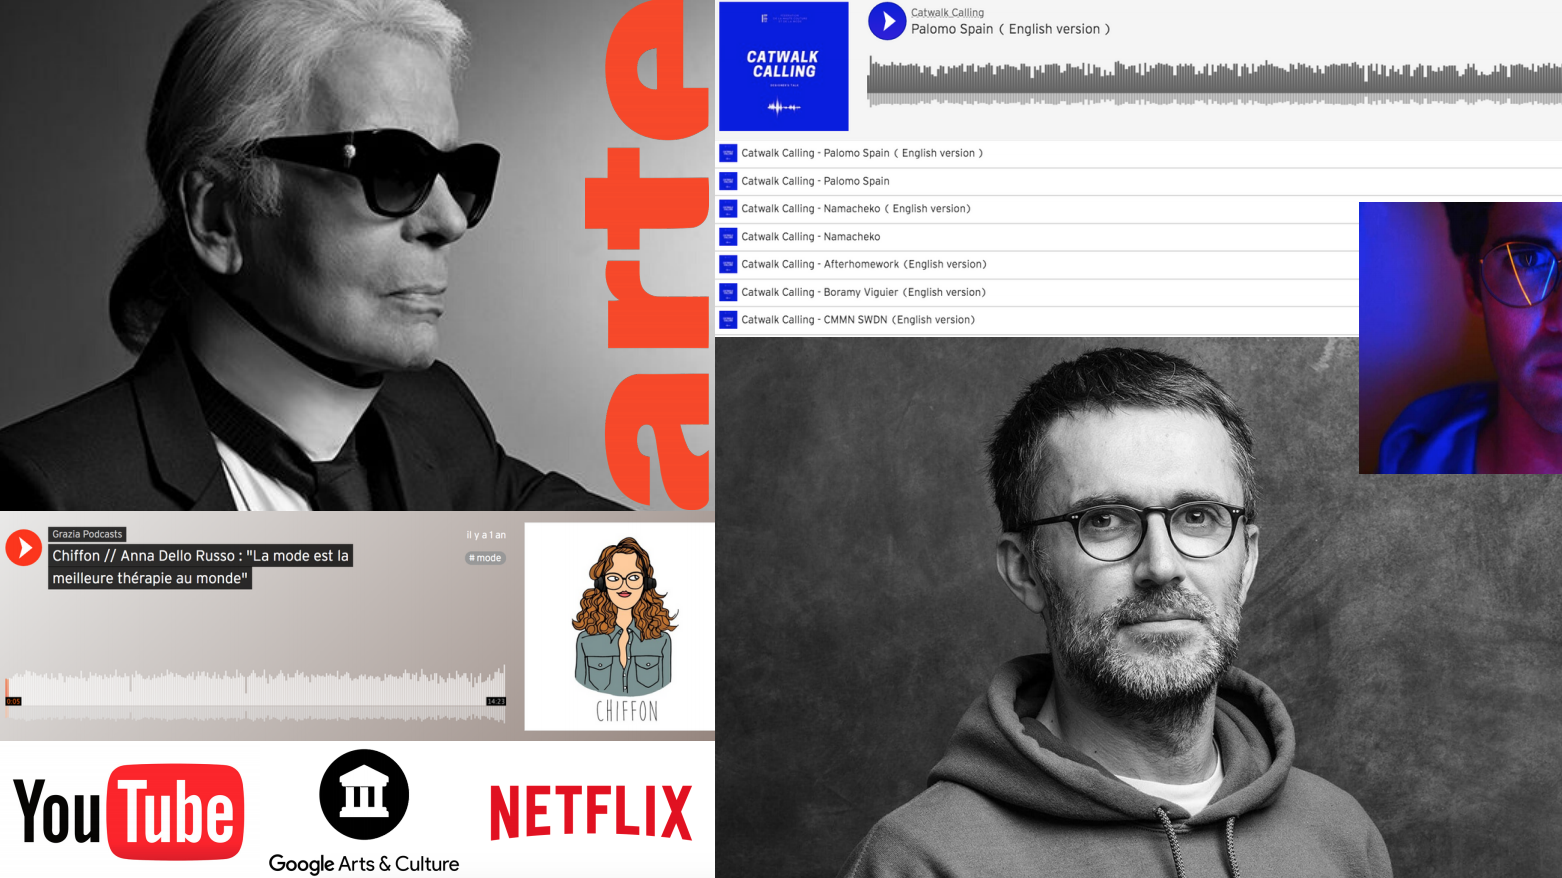Click the #mode tag
The image size is (1562, 878).
[x=485, y=558]
